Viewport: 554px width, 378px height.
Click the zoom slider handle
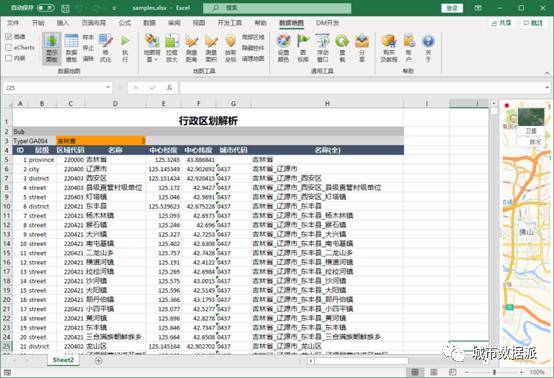[494, 372]
